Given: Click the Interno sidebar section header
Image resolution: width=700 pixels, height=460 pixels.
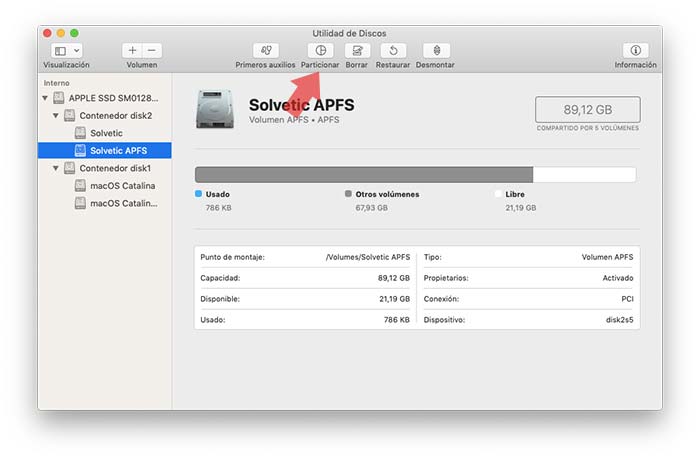Looking at the screenshot, I should (x=56, y=83).
